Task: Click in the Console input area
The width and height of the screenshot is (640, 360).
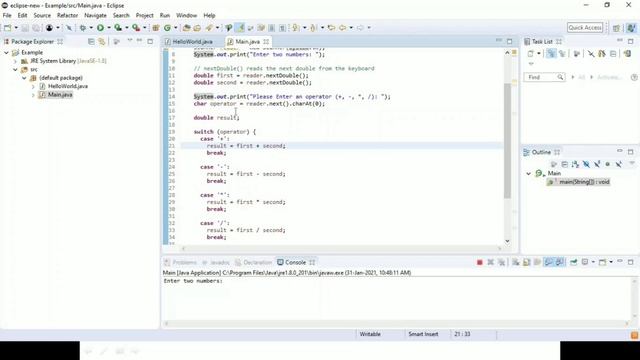Action: (x=398, y=299)
